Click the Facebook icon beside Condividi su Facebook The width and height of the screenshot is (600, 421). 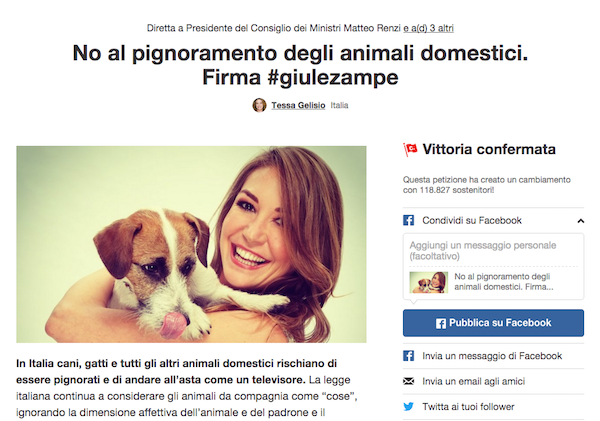(x=408, y=220)
